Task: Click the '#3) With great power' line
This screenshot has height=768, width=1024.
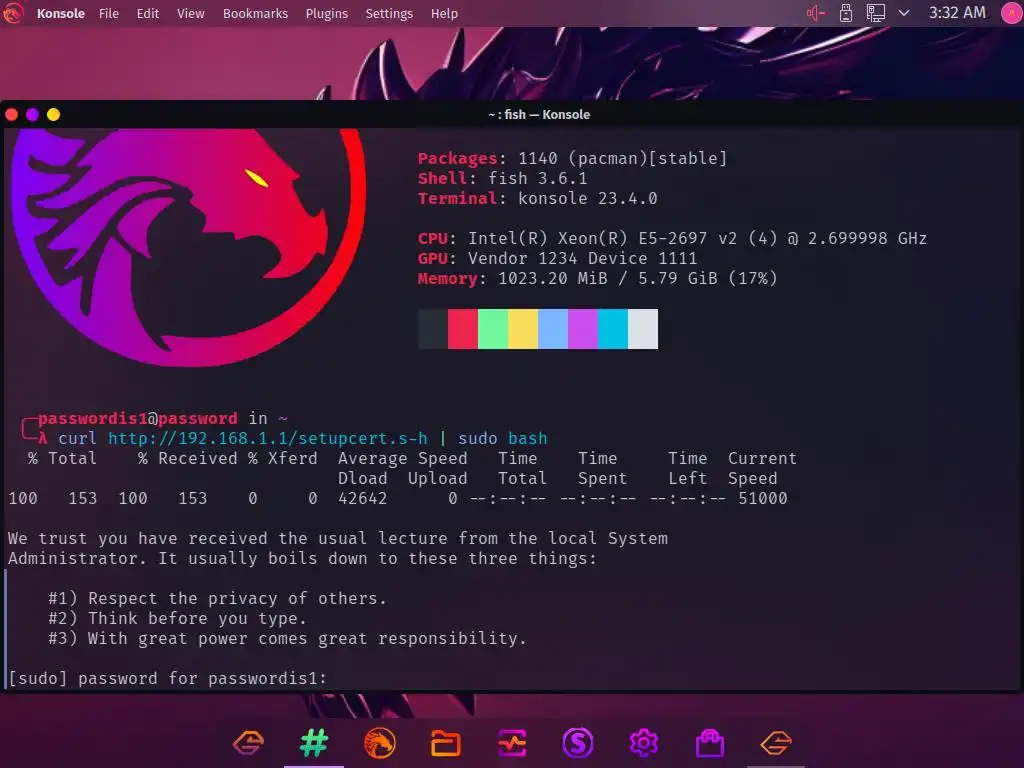Action: pos(287,638)
